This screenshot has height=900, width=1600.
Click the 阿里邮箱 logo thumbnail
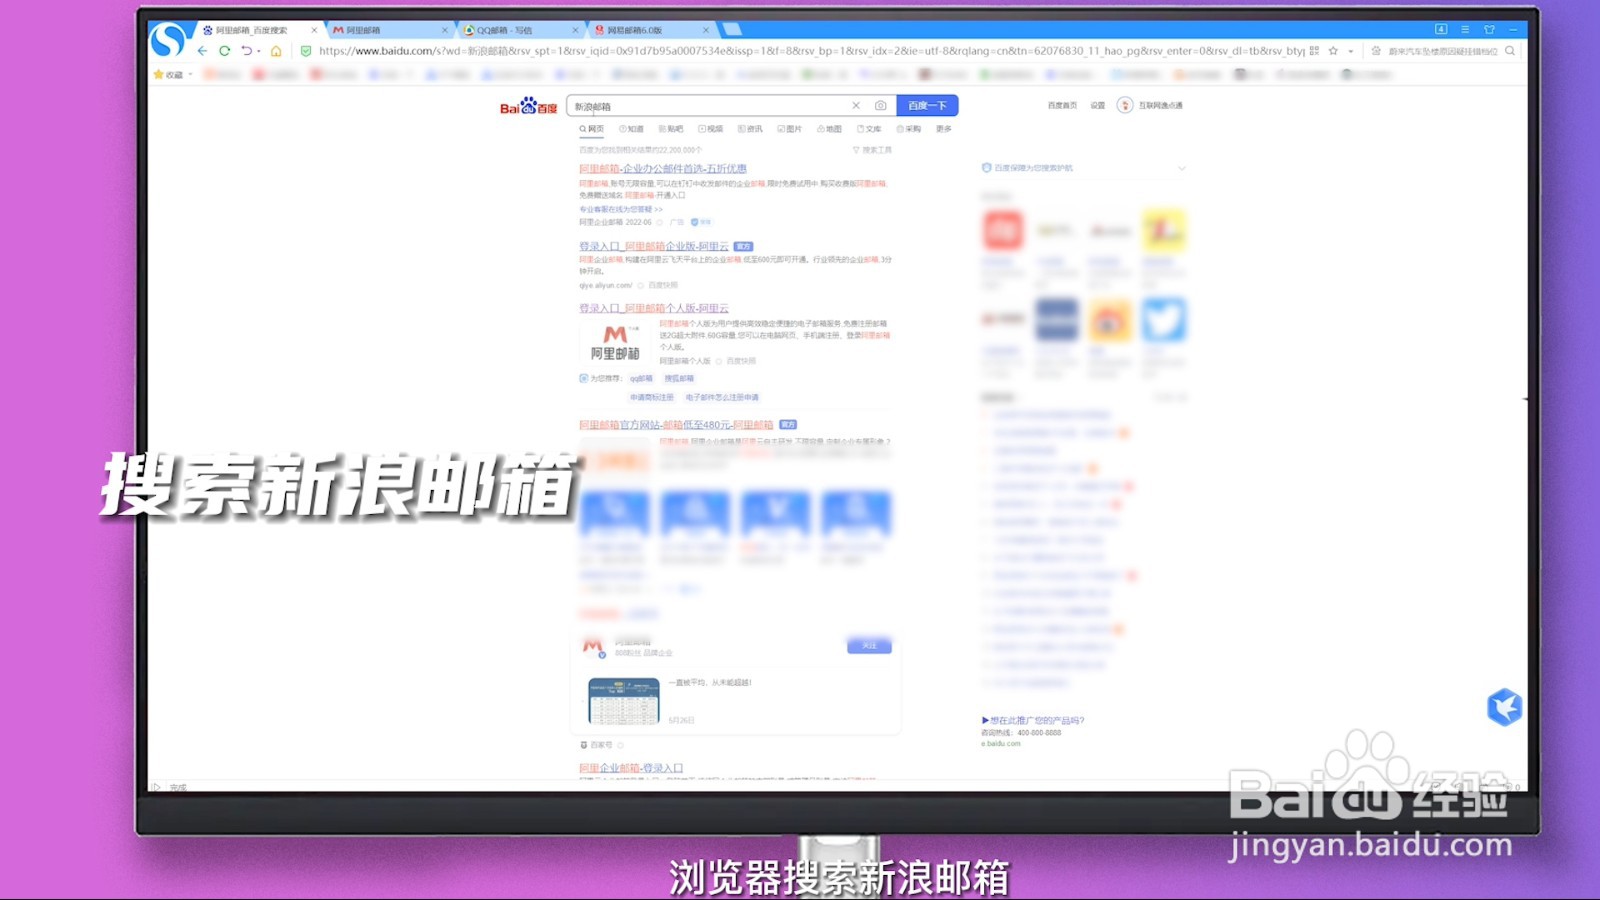[x=615, y=343]
